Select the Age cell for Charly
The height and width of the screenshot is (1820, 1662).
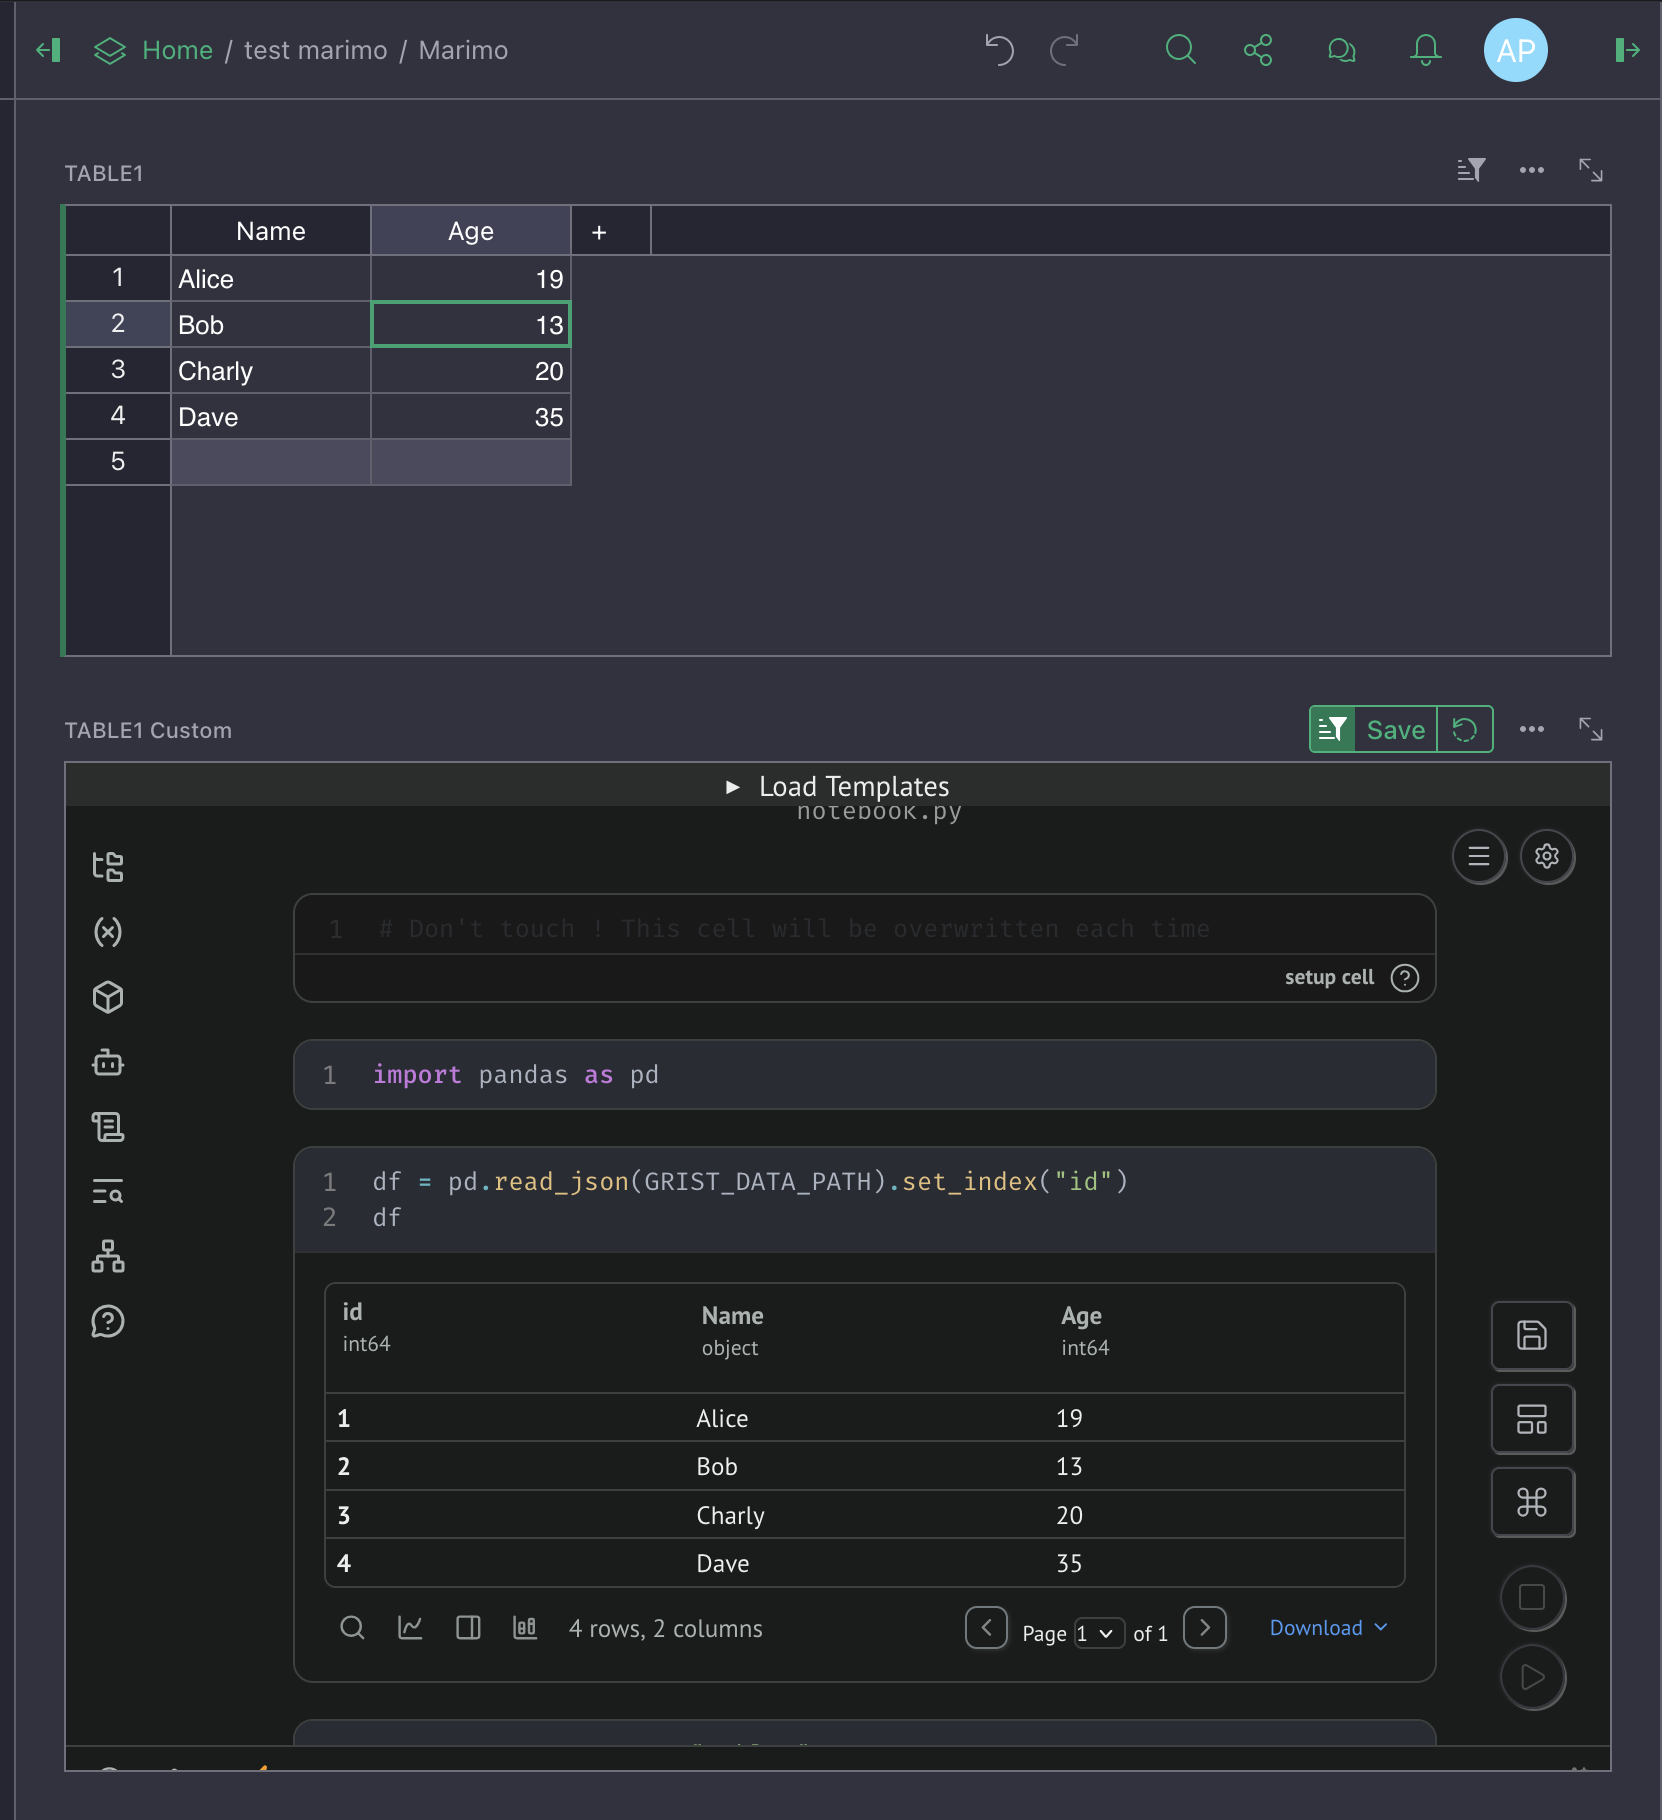471,371
